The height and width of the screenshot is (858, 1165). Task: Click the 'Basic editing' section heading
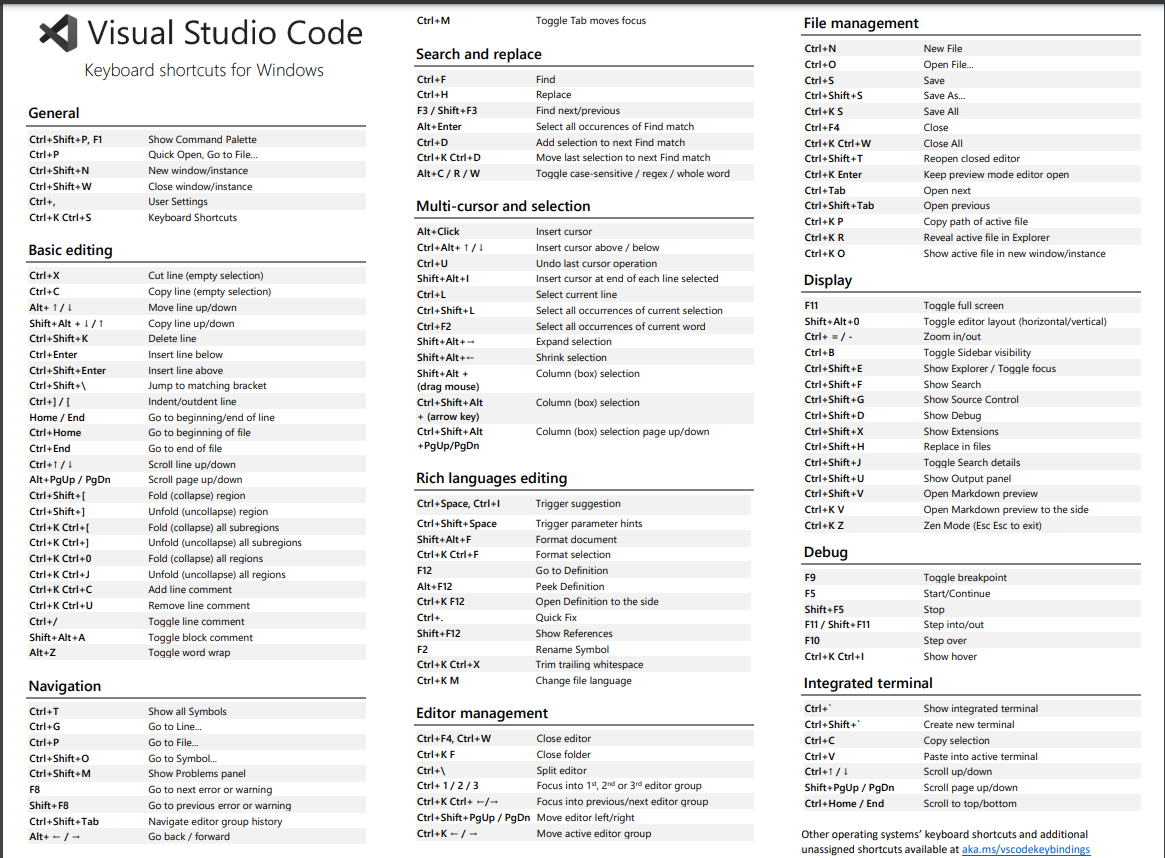(71, 250)
